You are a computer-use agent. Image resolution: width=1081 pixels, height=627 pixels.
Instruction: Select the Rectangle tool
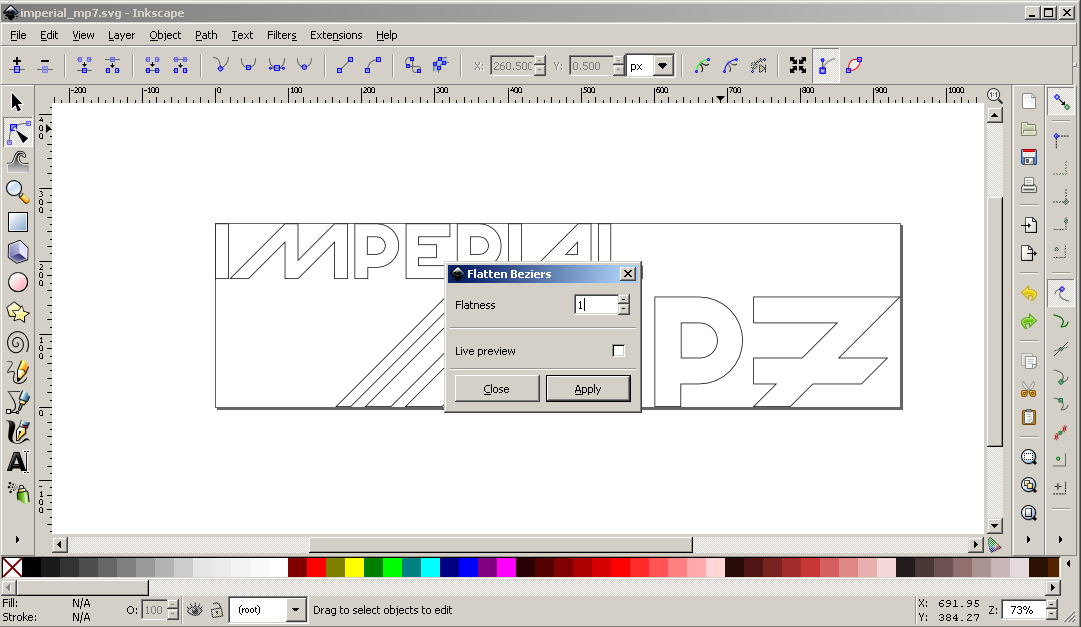click(17, 222)
